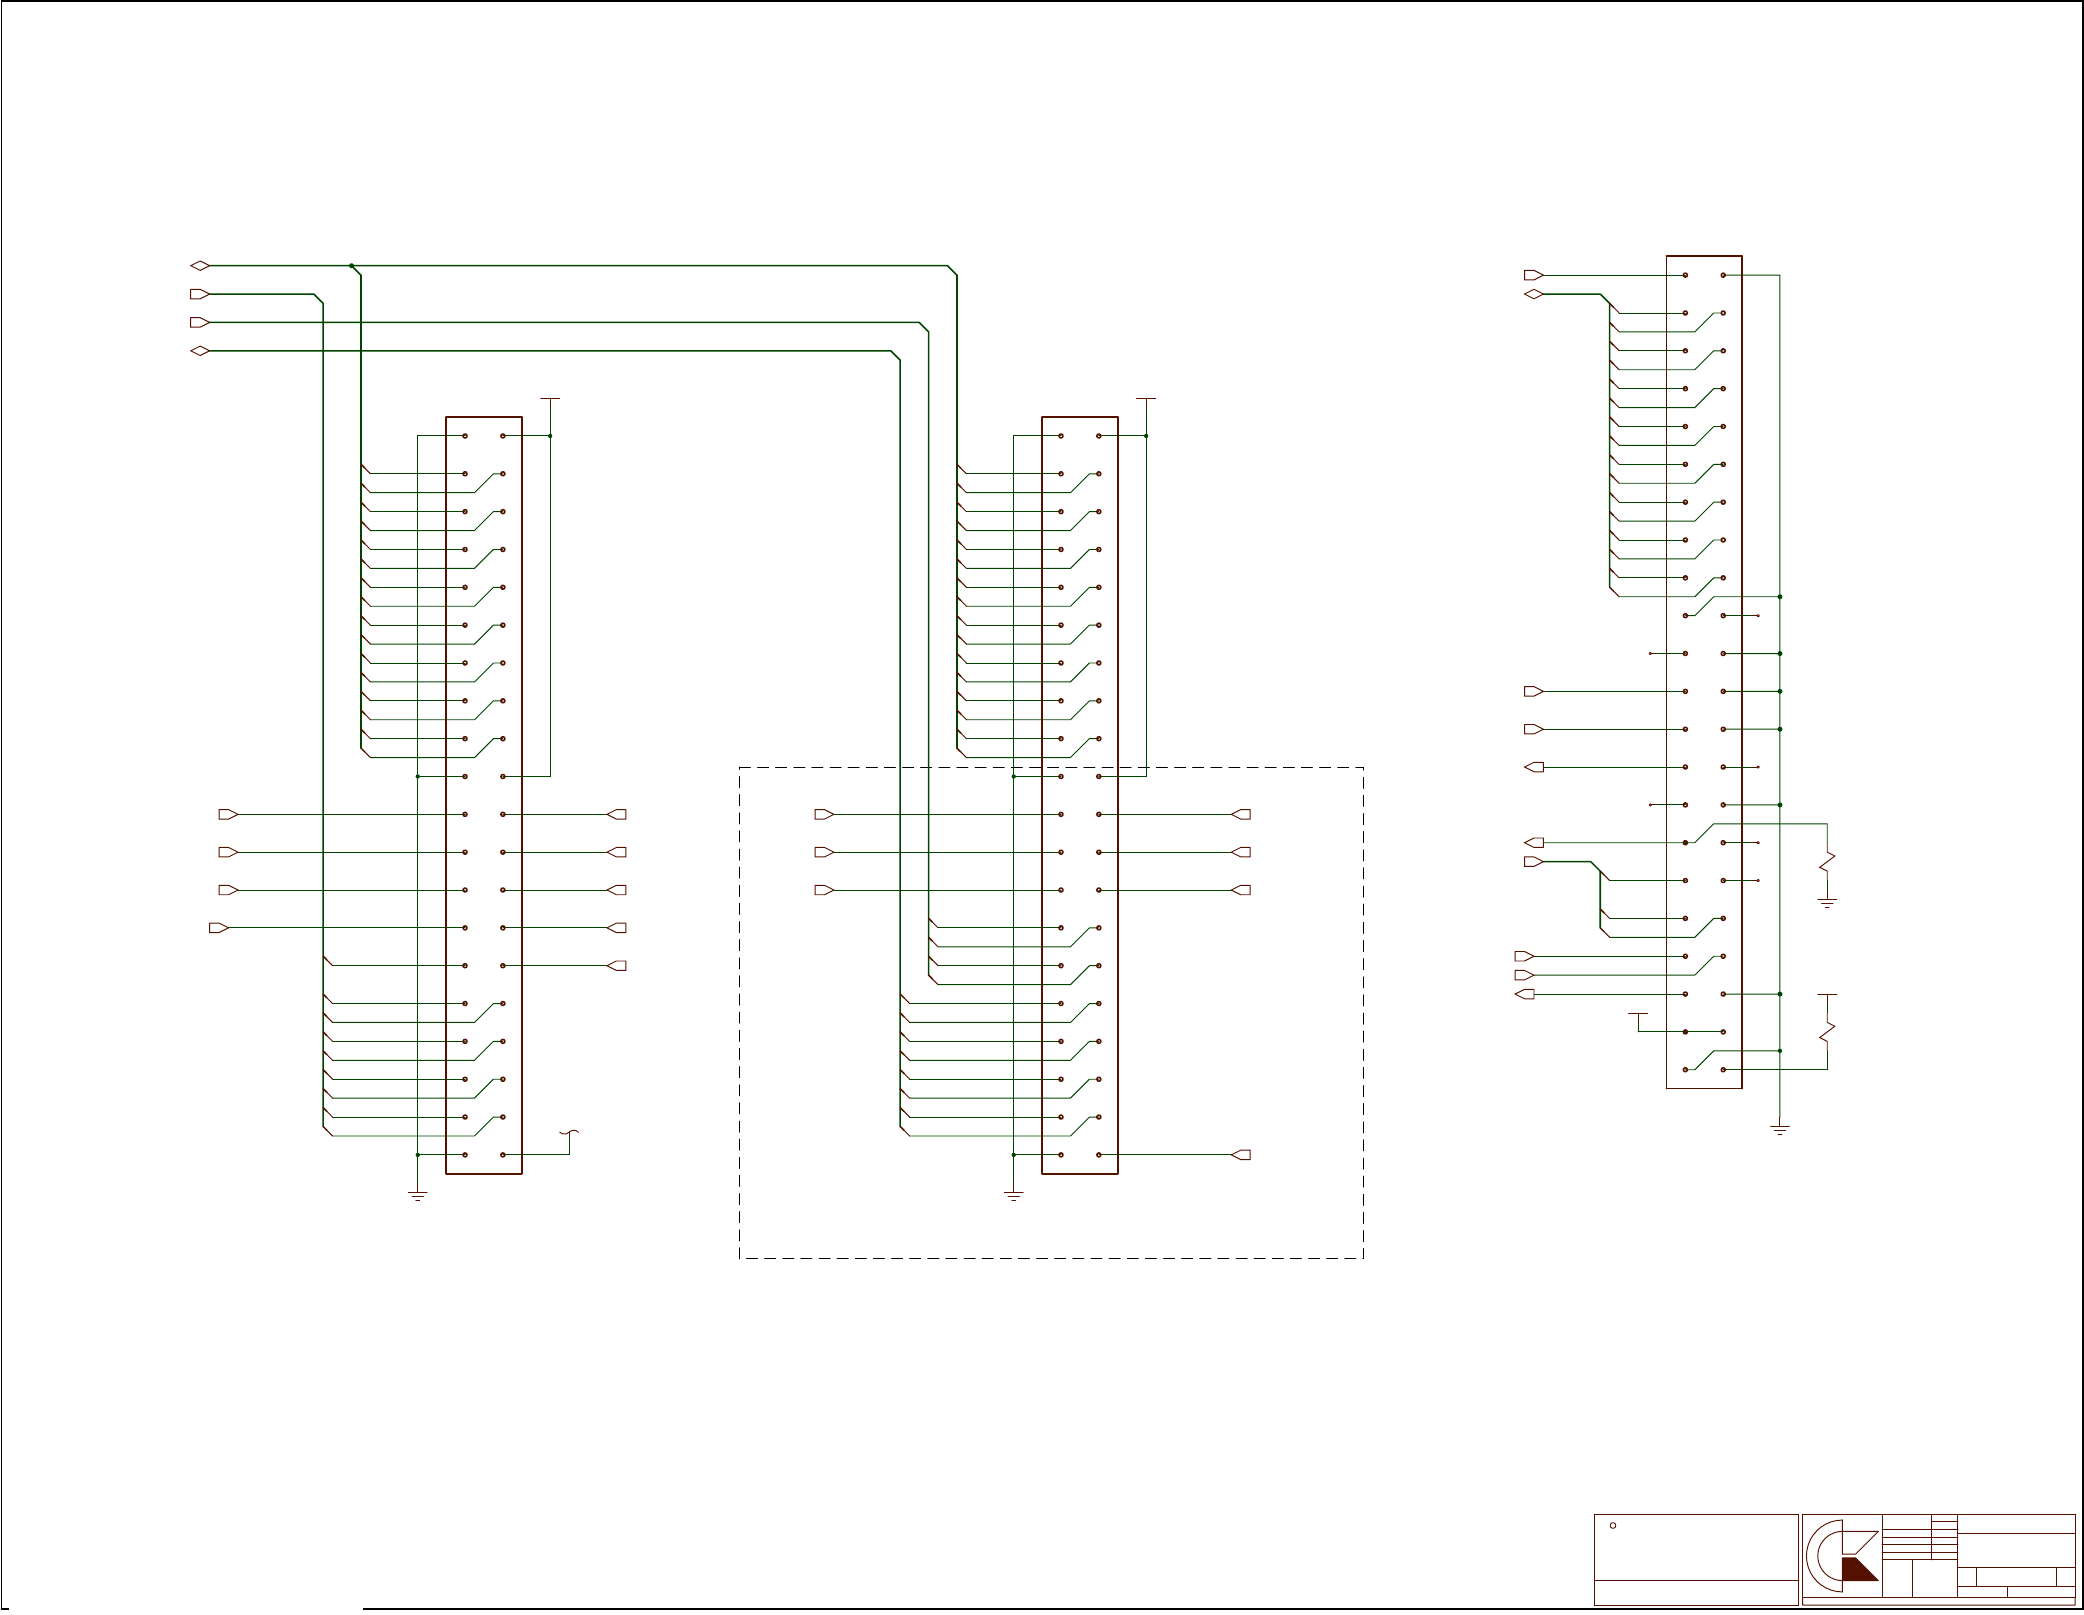2084x1615 pixels.
Task: Click ground symbol below left connector
Action: pos(418,1195)
